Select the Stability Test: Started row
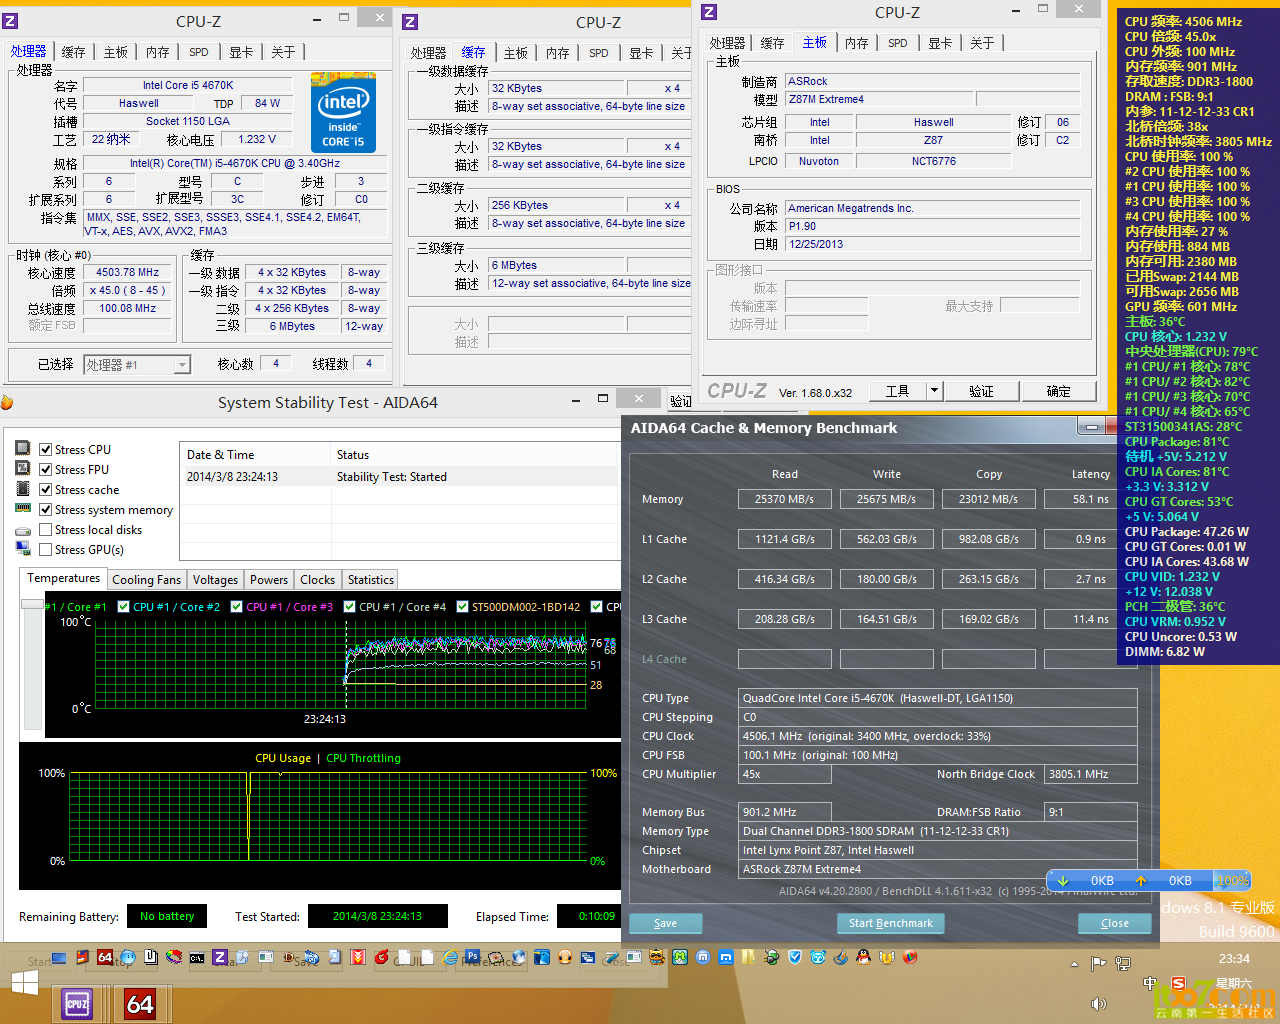1280x1024 pixels. [400, 477]
